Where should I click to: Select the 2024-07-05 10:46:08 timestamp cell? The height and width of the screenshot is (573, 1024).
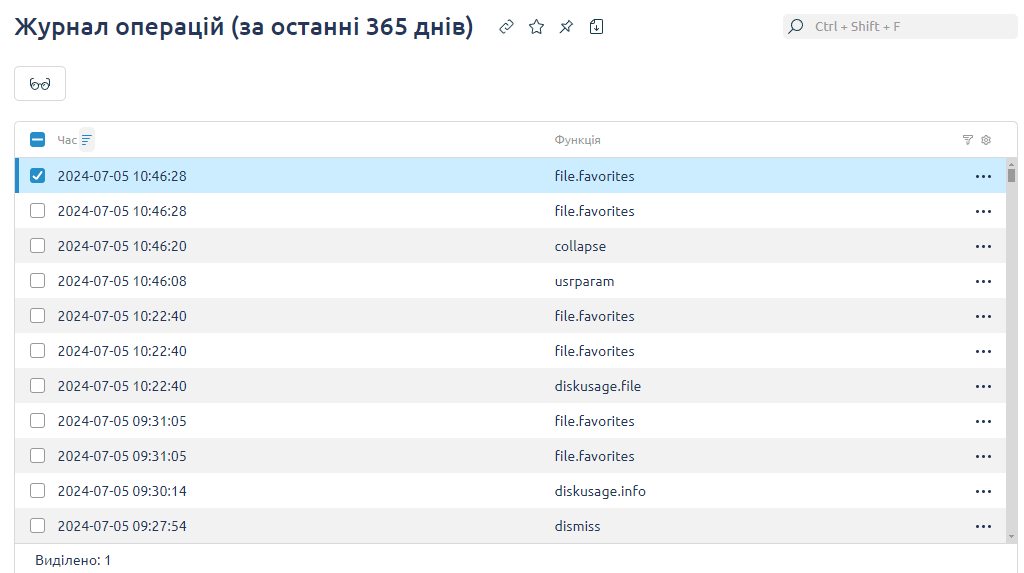coord(122,282)
